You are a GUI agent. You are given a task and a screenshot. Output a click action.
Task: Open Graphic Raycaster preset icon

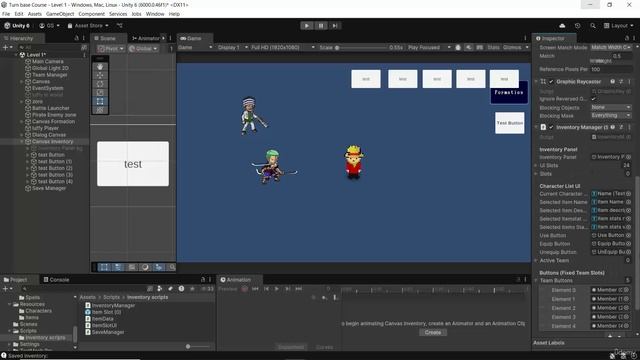(621, 82)
